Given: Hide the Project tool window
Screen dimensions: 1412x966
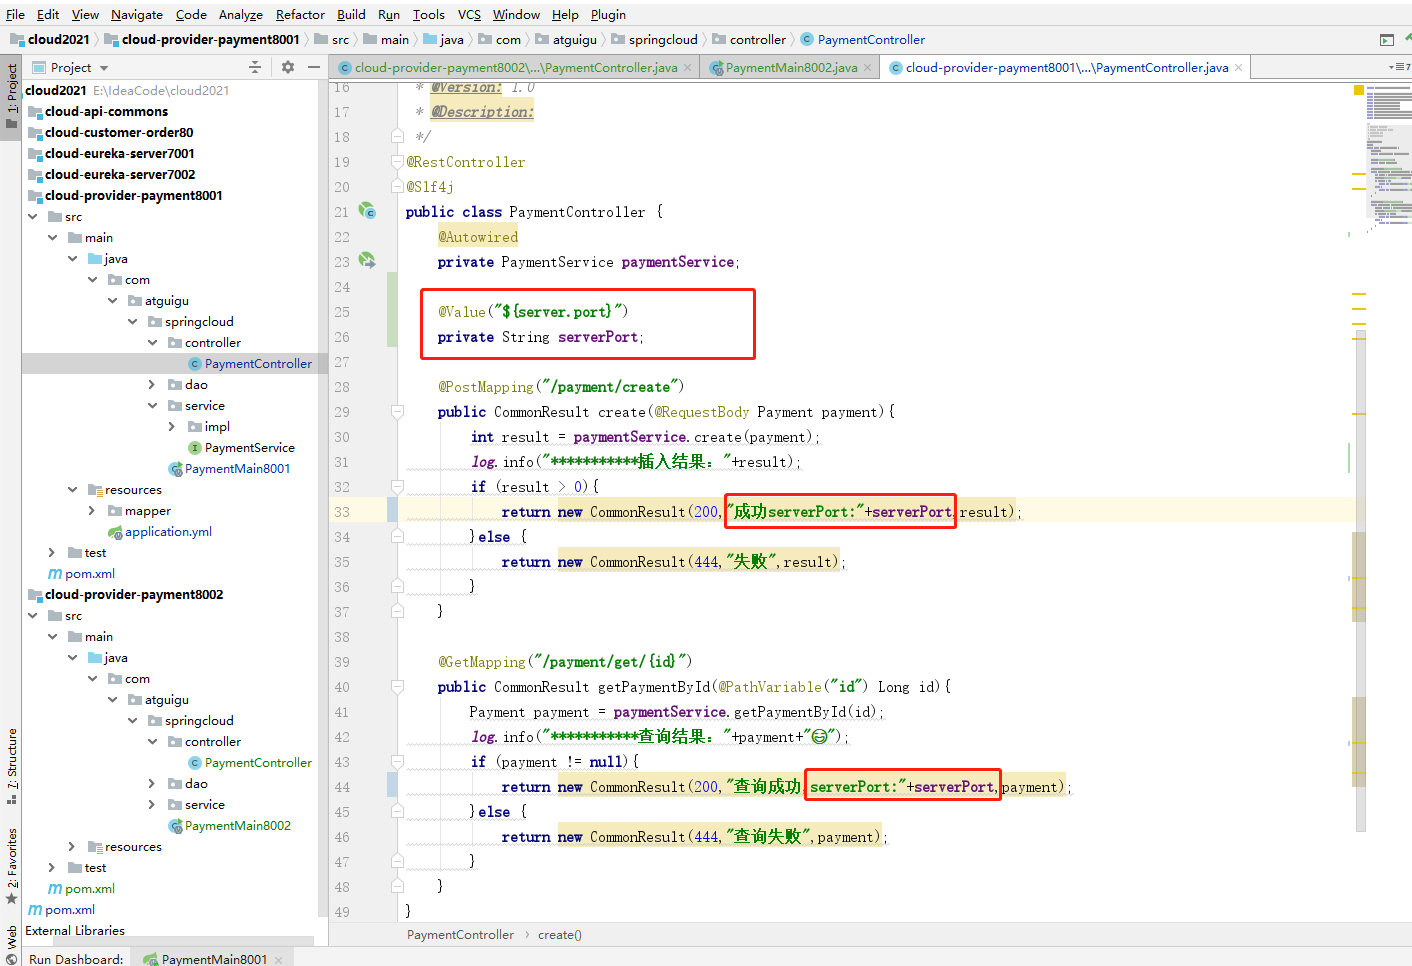Looking at the screenshot, I should point(314,67).
